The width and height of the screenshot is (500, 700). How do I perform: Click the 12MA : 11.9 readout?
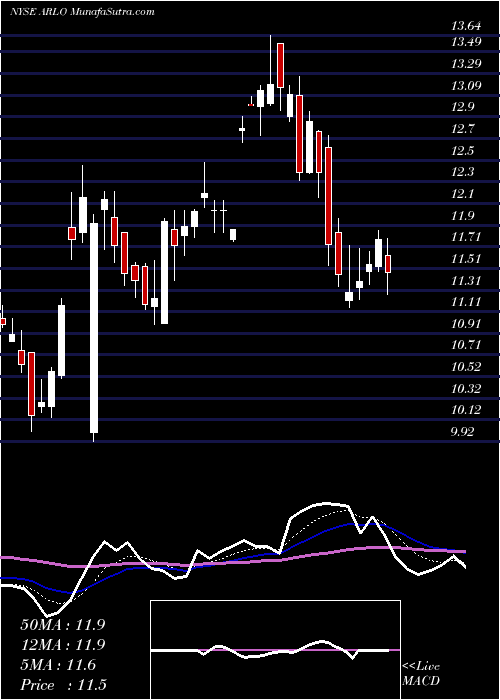click(62, 645)
